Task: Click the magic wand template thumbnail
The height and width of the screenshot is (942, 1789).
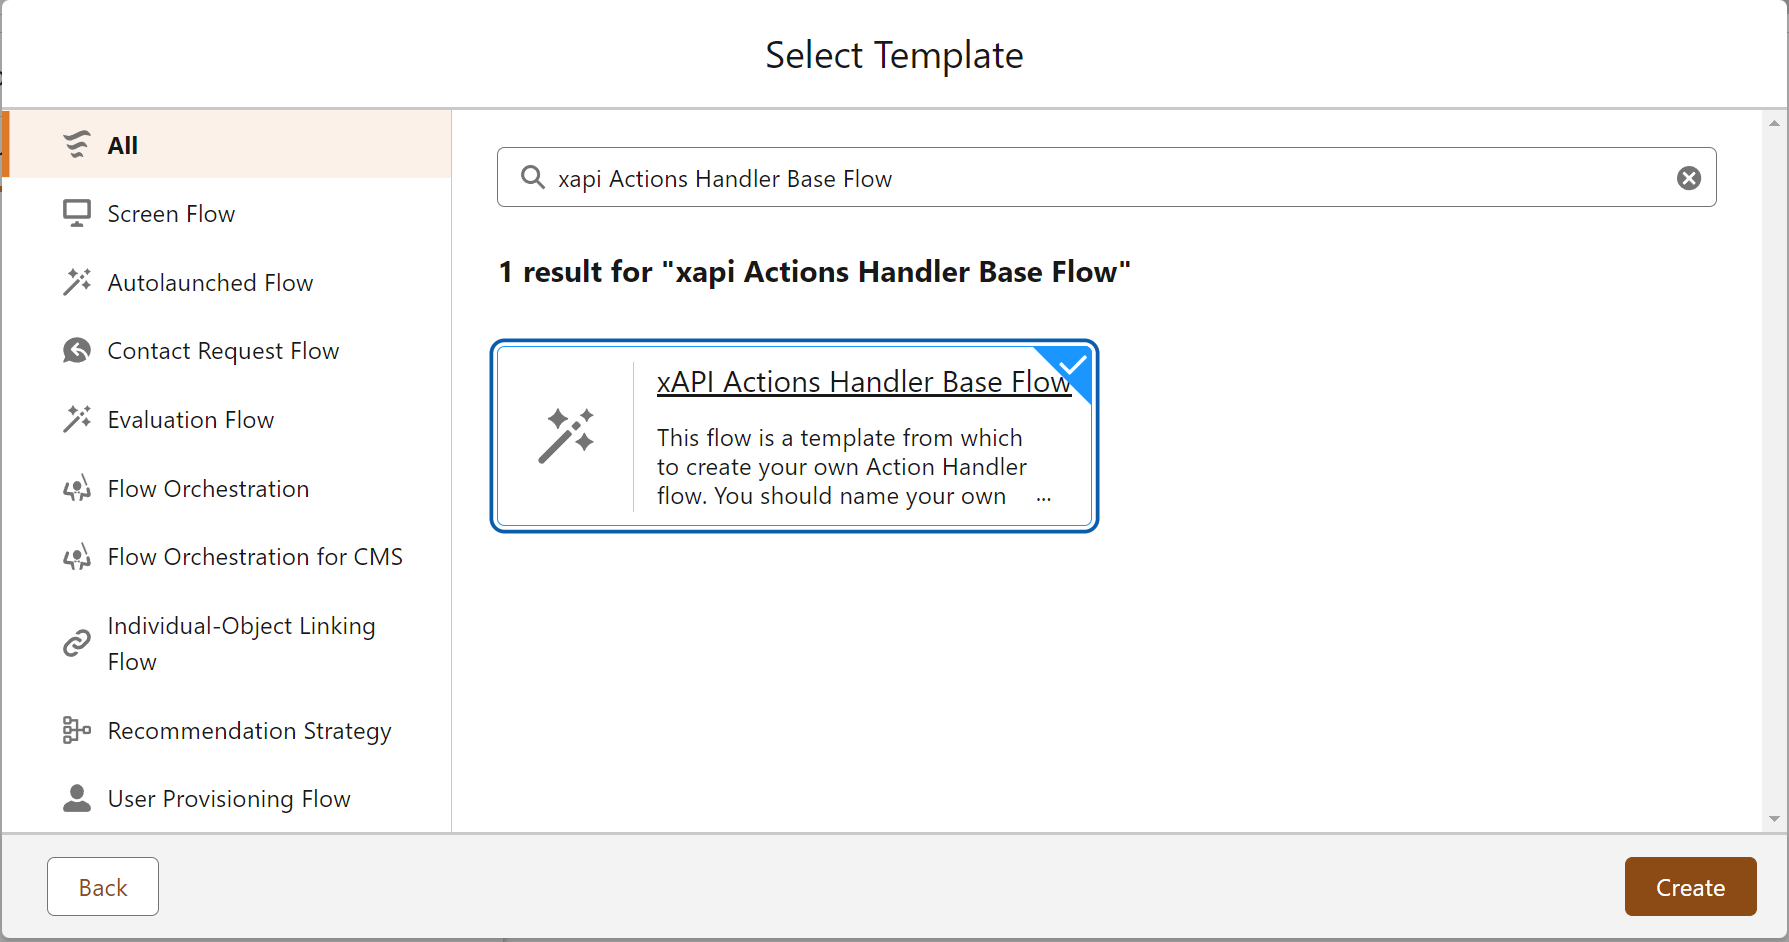Action: pyautogui.click(x=566, y=436)
